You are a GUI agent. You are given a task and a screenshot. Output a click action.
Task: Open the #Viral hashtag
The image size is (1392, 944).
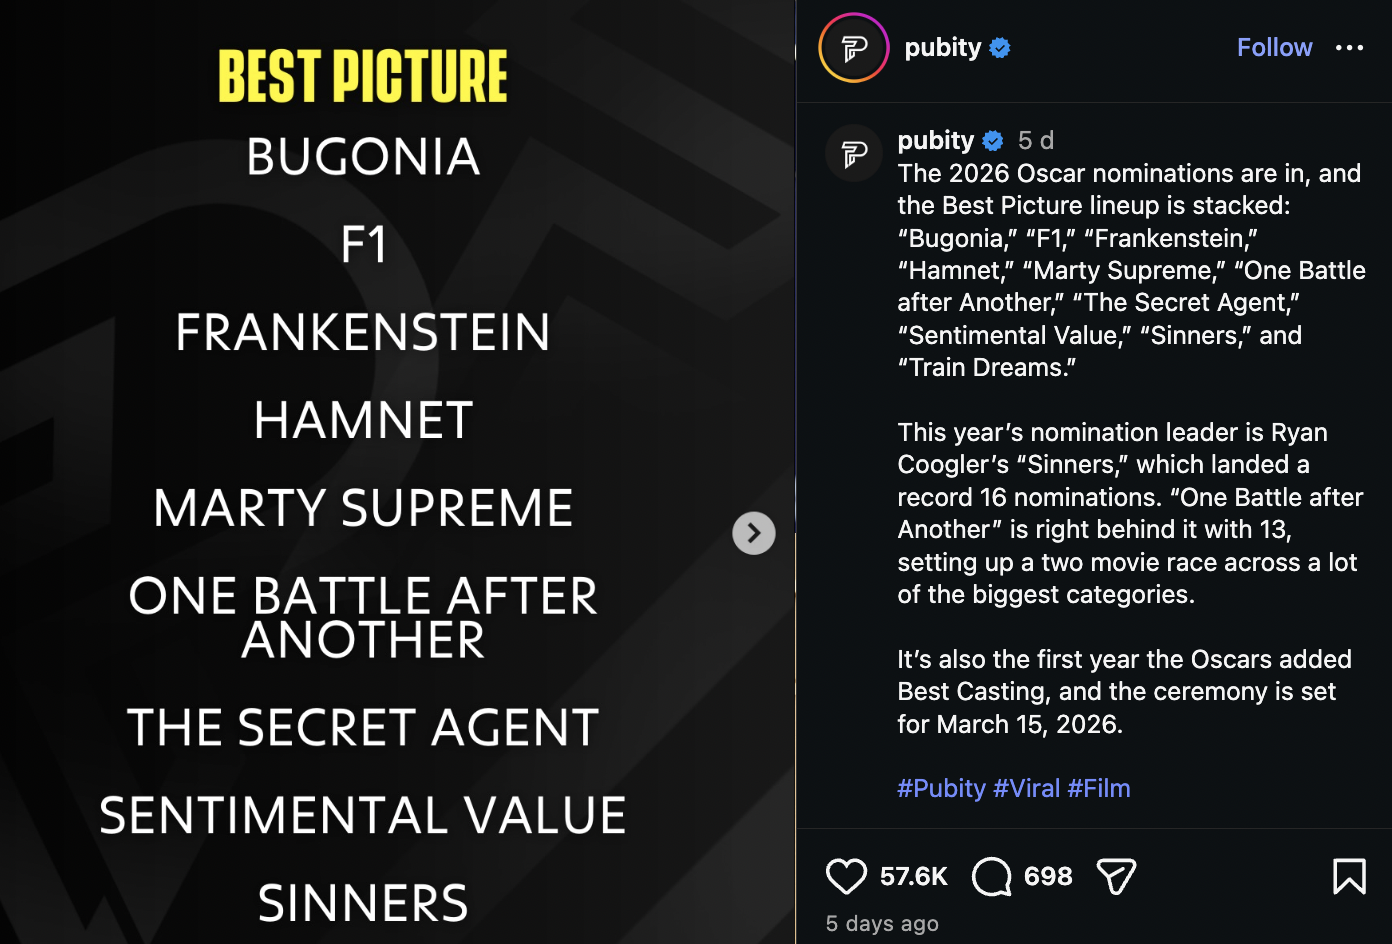pyautogui.click(x=1026, y=788)
